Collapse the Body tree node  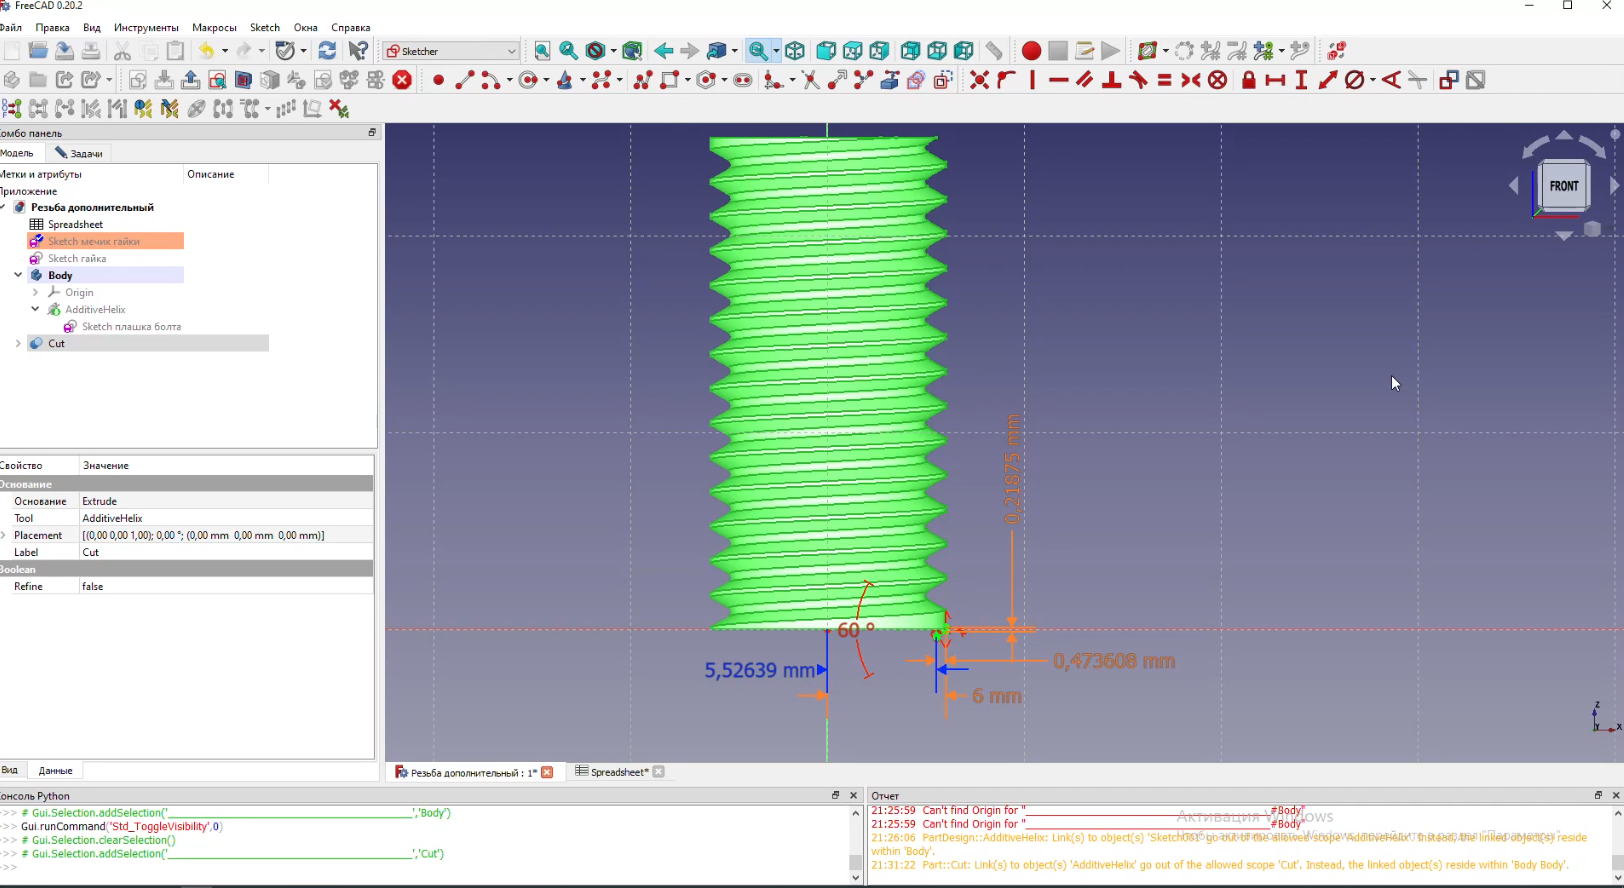[x=18, y=275]
